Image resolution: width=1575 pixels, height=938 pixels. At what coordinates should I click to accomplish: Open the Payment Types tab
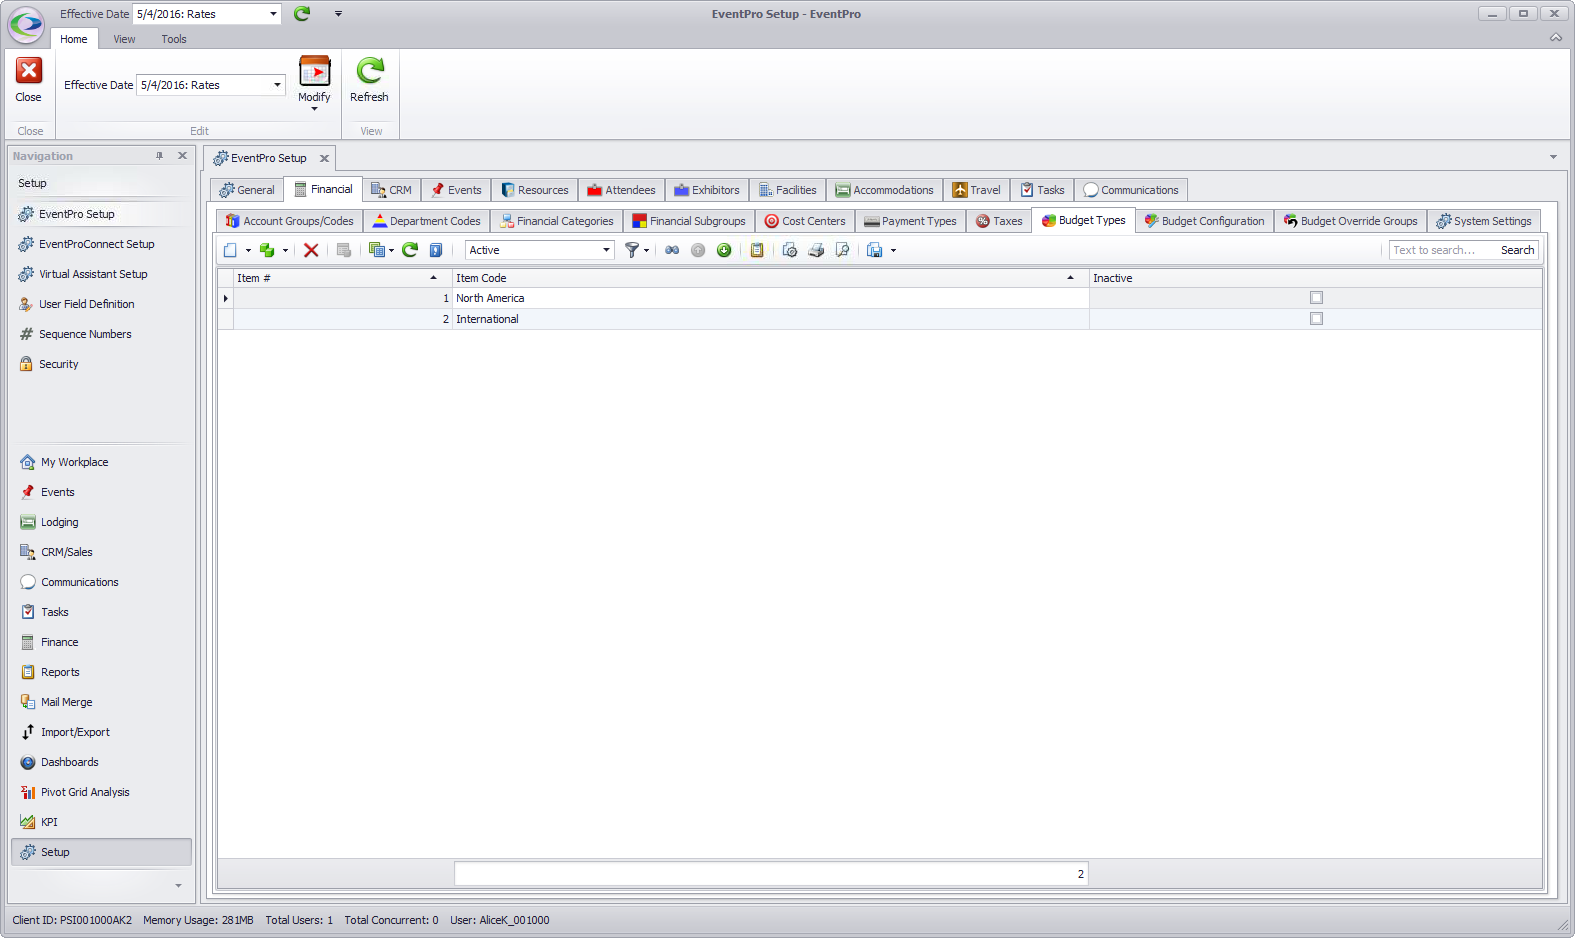click(x=910, y=221)
